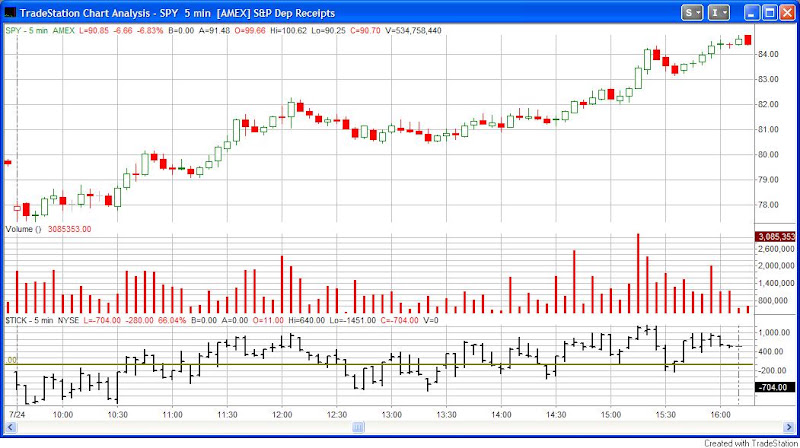
Task: Click the horizontal scrollbar left arrow
Action: [x=10, y=427]
